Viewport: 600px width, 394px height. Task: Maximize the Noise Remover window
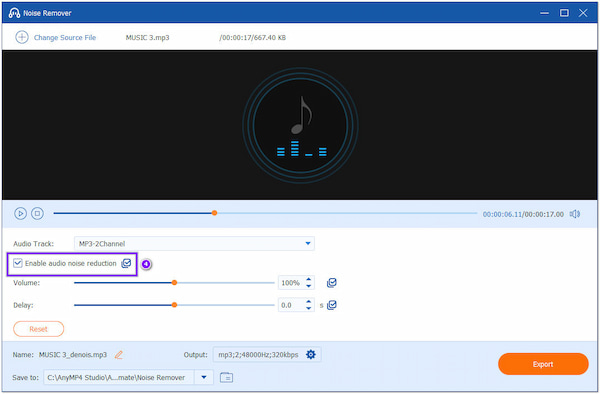click(x=564, y=13)
